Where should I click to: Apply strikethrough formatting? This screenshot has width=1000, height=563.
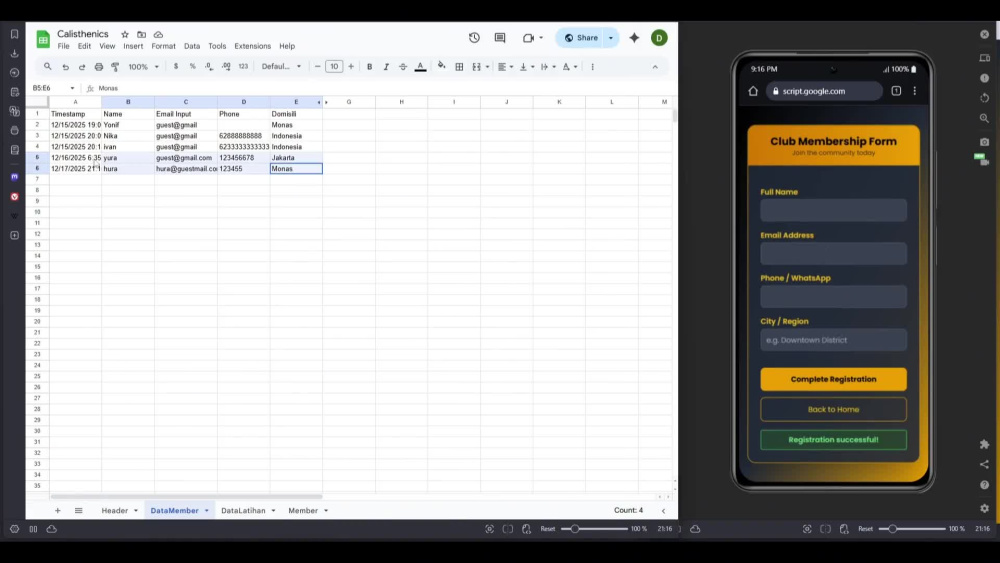pos(403,66)
